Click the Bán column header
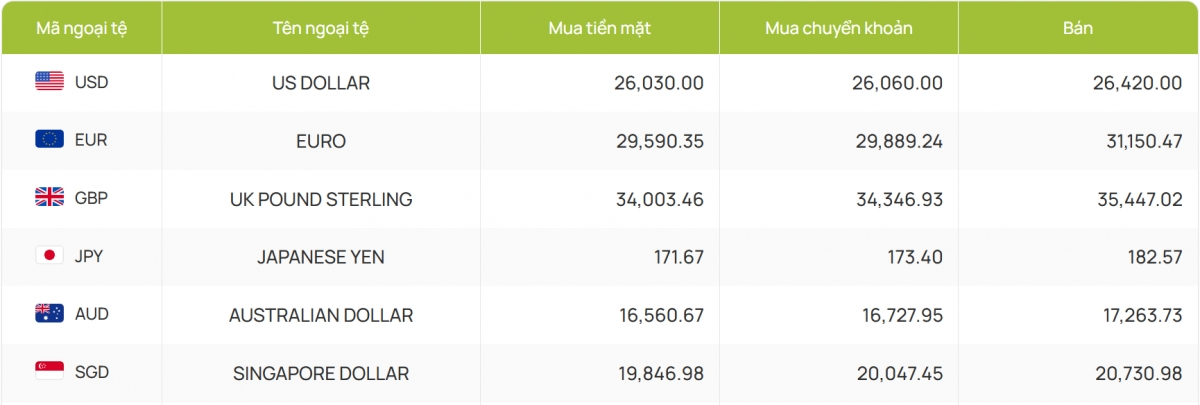This screenshot has width=1200, height=405. [x=1079, y=28]
